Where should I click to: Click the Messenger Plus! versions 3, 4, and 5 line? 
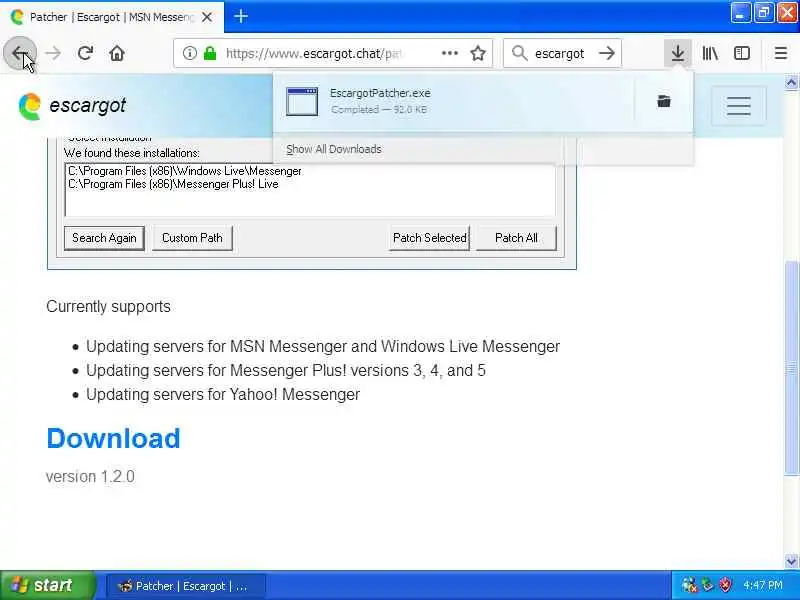click(x=286, y=370)
